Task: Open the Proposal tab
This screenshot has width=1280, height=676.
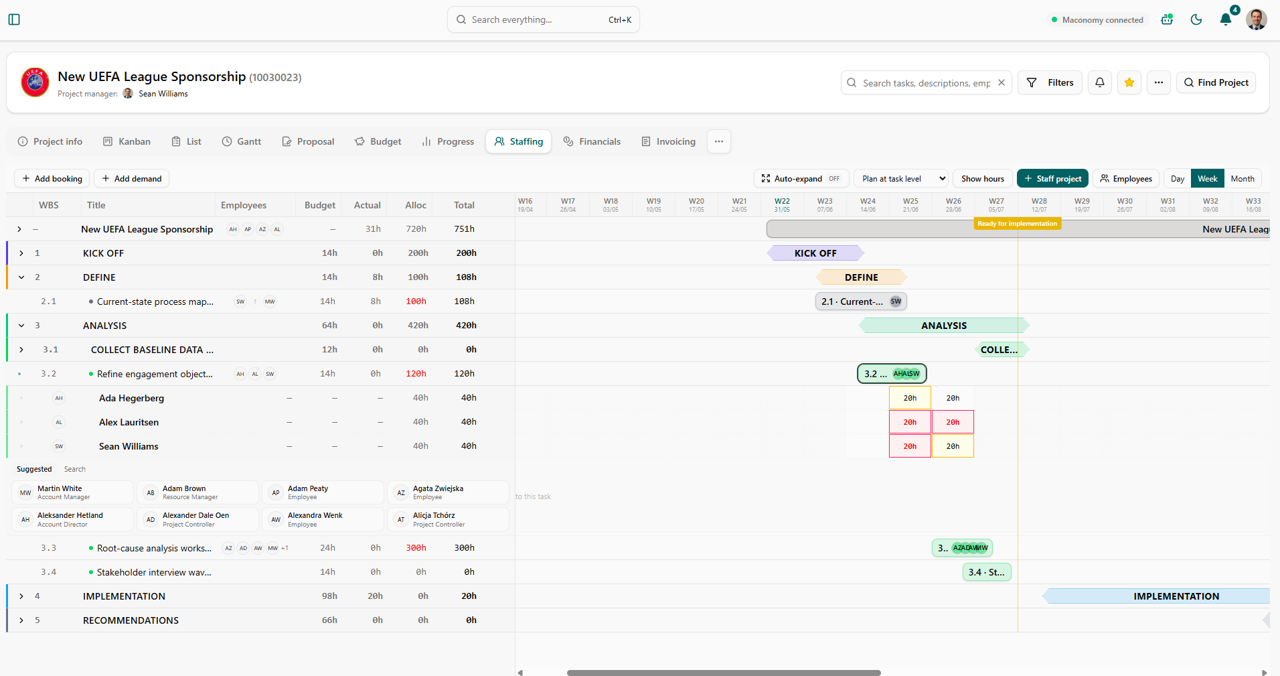Action: point(308,142)
